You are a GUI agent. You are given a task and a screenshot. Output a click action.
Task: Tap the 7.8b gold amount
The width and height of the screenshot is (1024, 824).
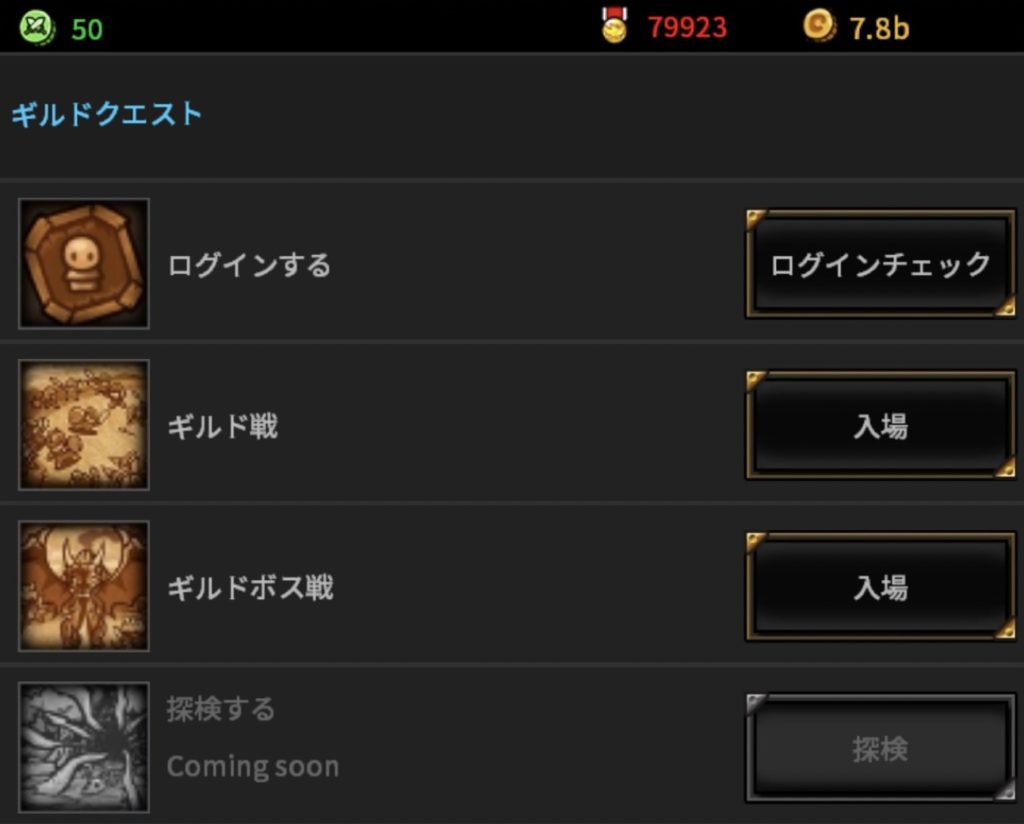[879, 28]
